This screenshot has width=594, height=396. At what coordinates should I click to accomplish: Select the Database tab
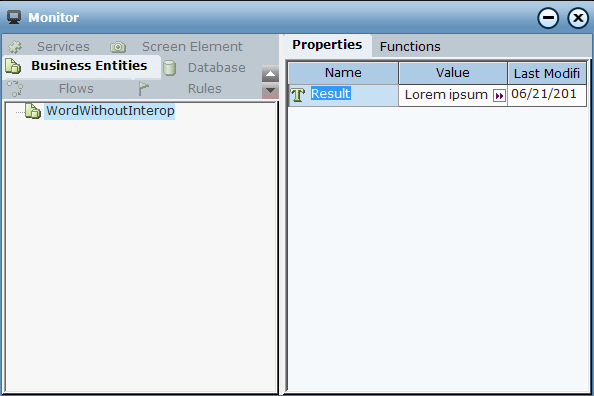tap(217, 68)
